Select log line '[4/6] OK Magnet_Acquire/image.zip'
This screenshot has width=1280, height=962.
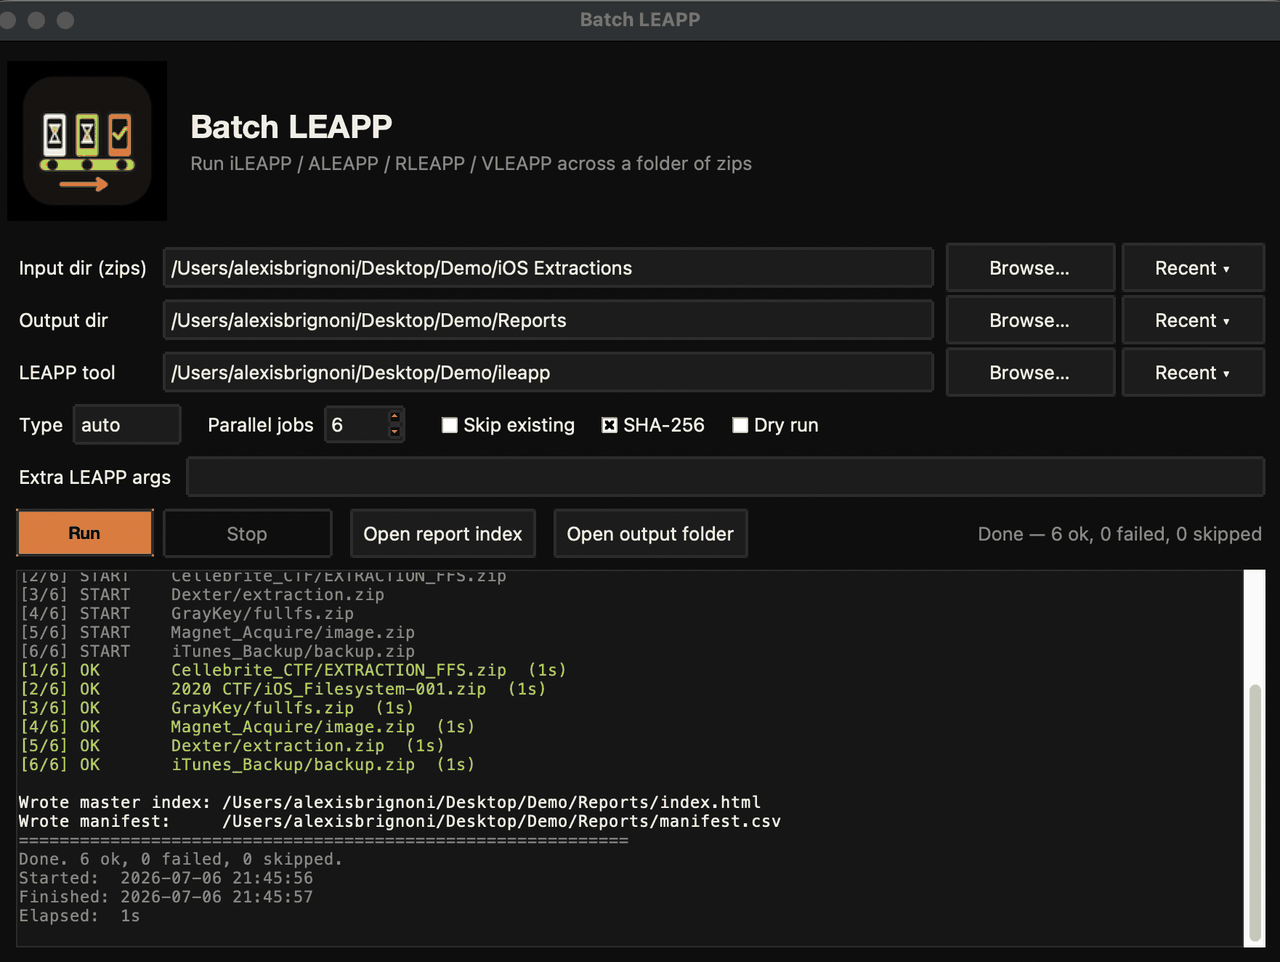click(x=247, y=727)
